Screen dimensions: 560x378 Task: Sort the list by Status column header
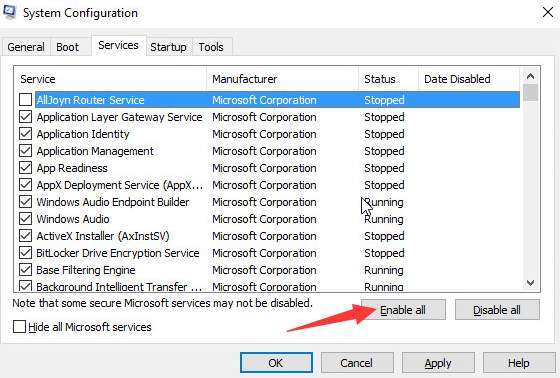pos(388,79)
